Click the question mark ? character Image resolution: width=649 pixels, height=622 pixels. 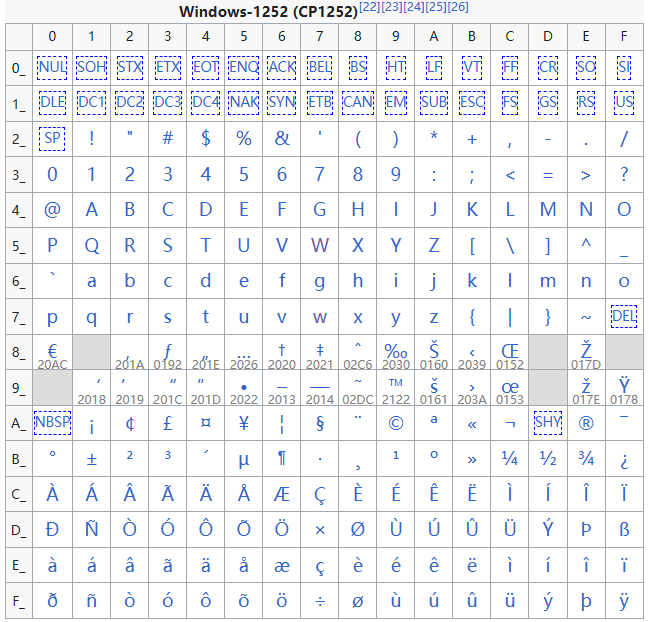(x=624, y=174)
